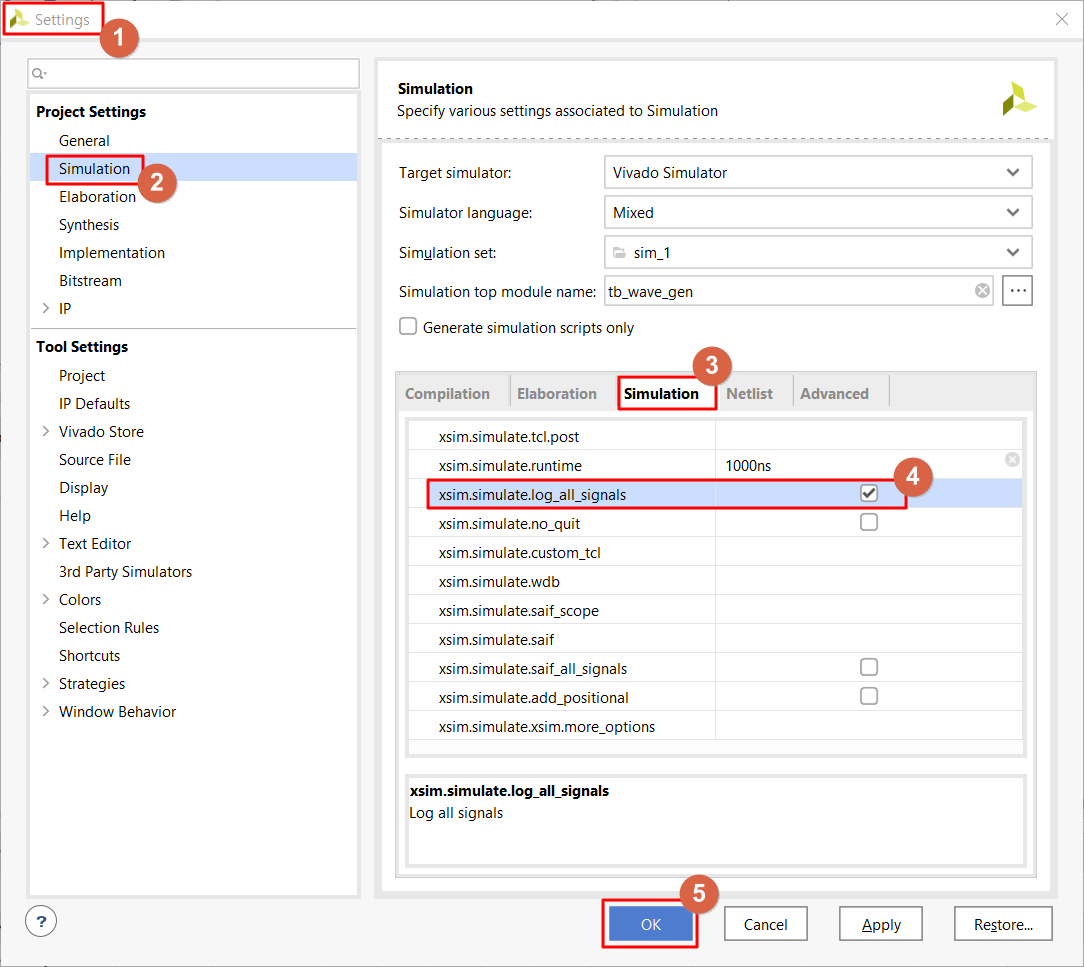
Task: Select Selection Rules item
Action: point(109,628)
